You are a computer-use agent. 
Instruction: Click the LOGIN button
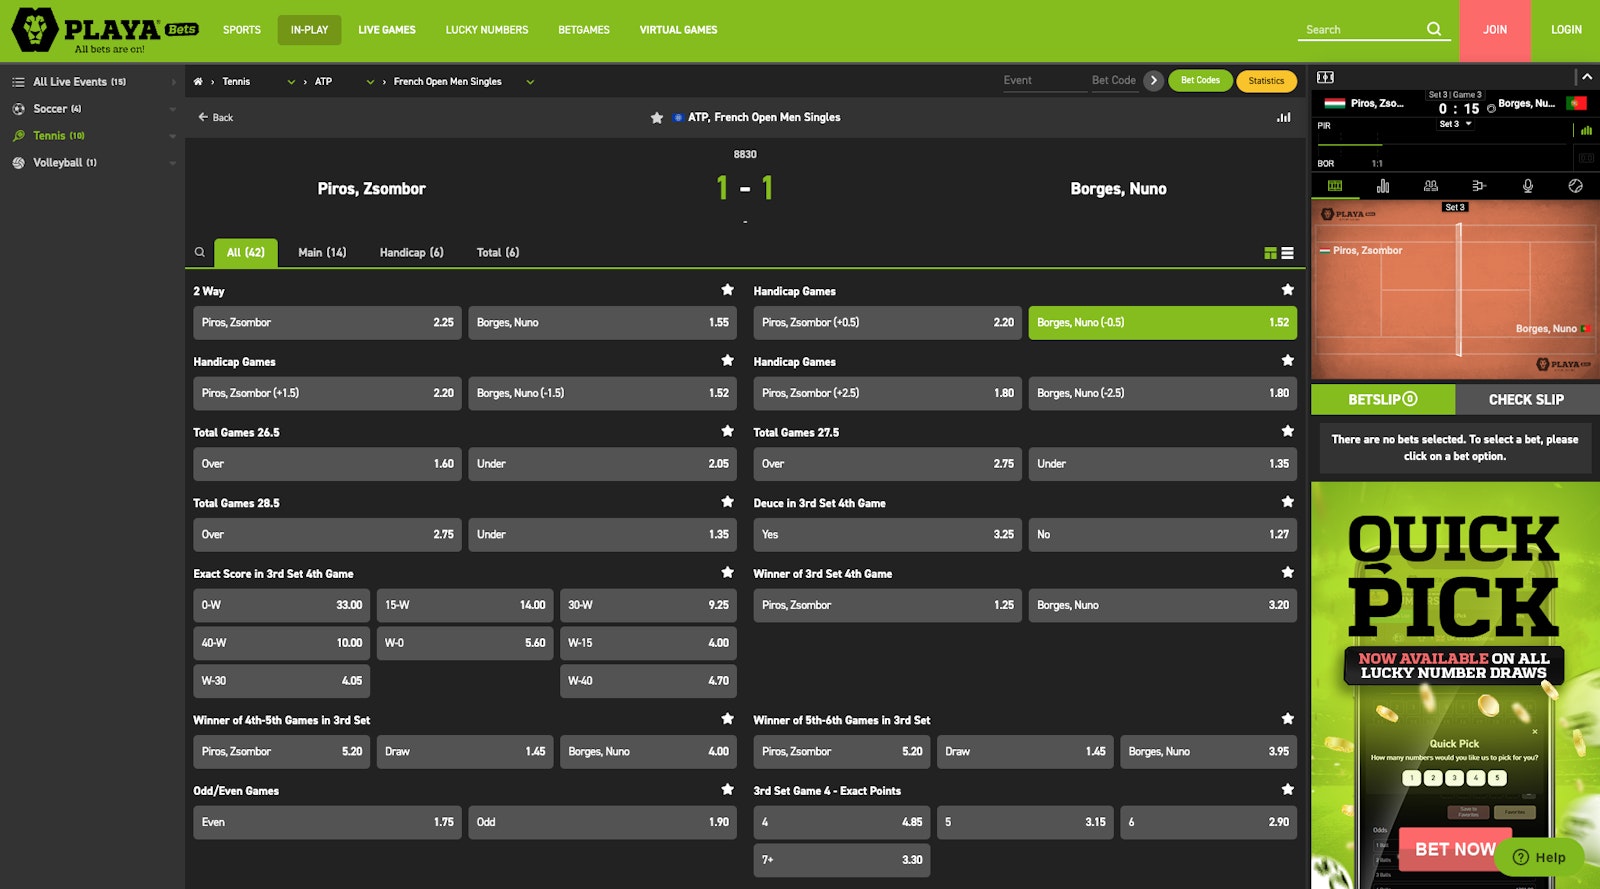[x=1566, y=30]
